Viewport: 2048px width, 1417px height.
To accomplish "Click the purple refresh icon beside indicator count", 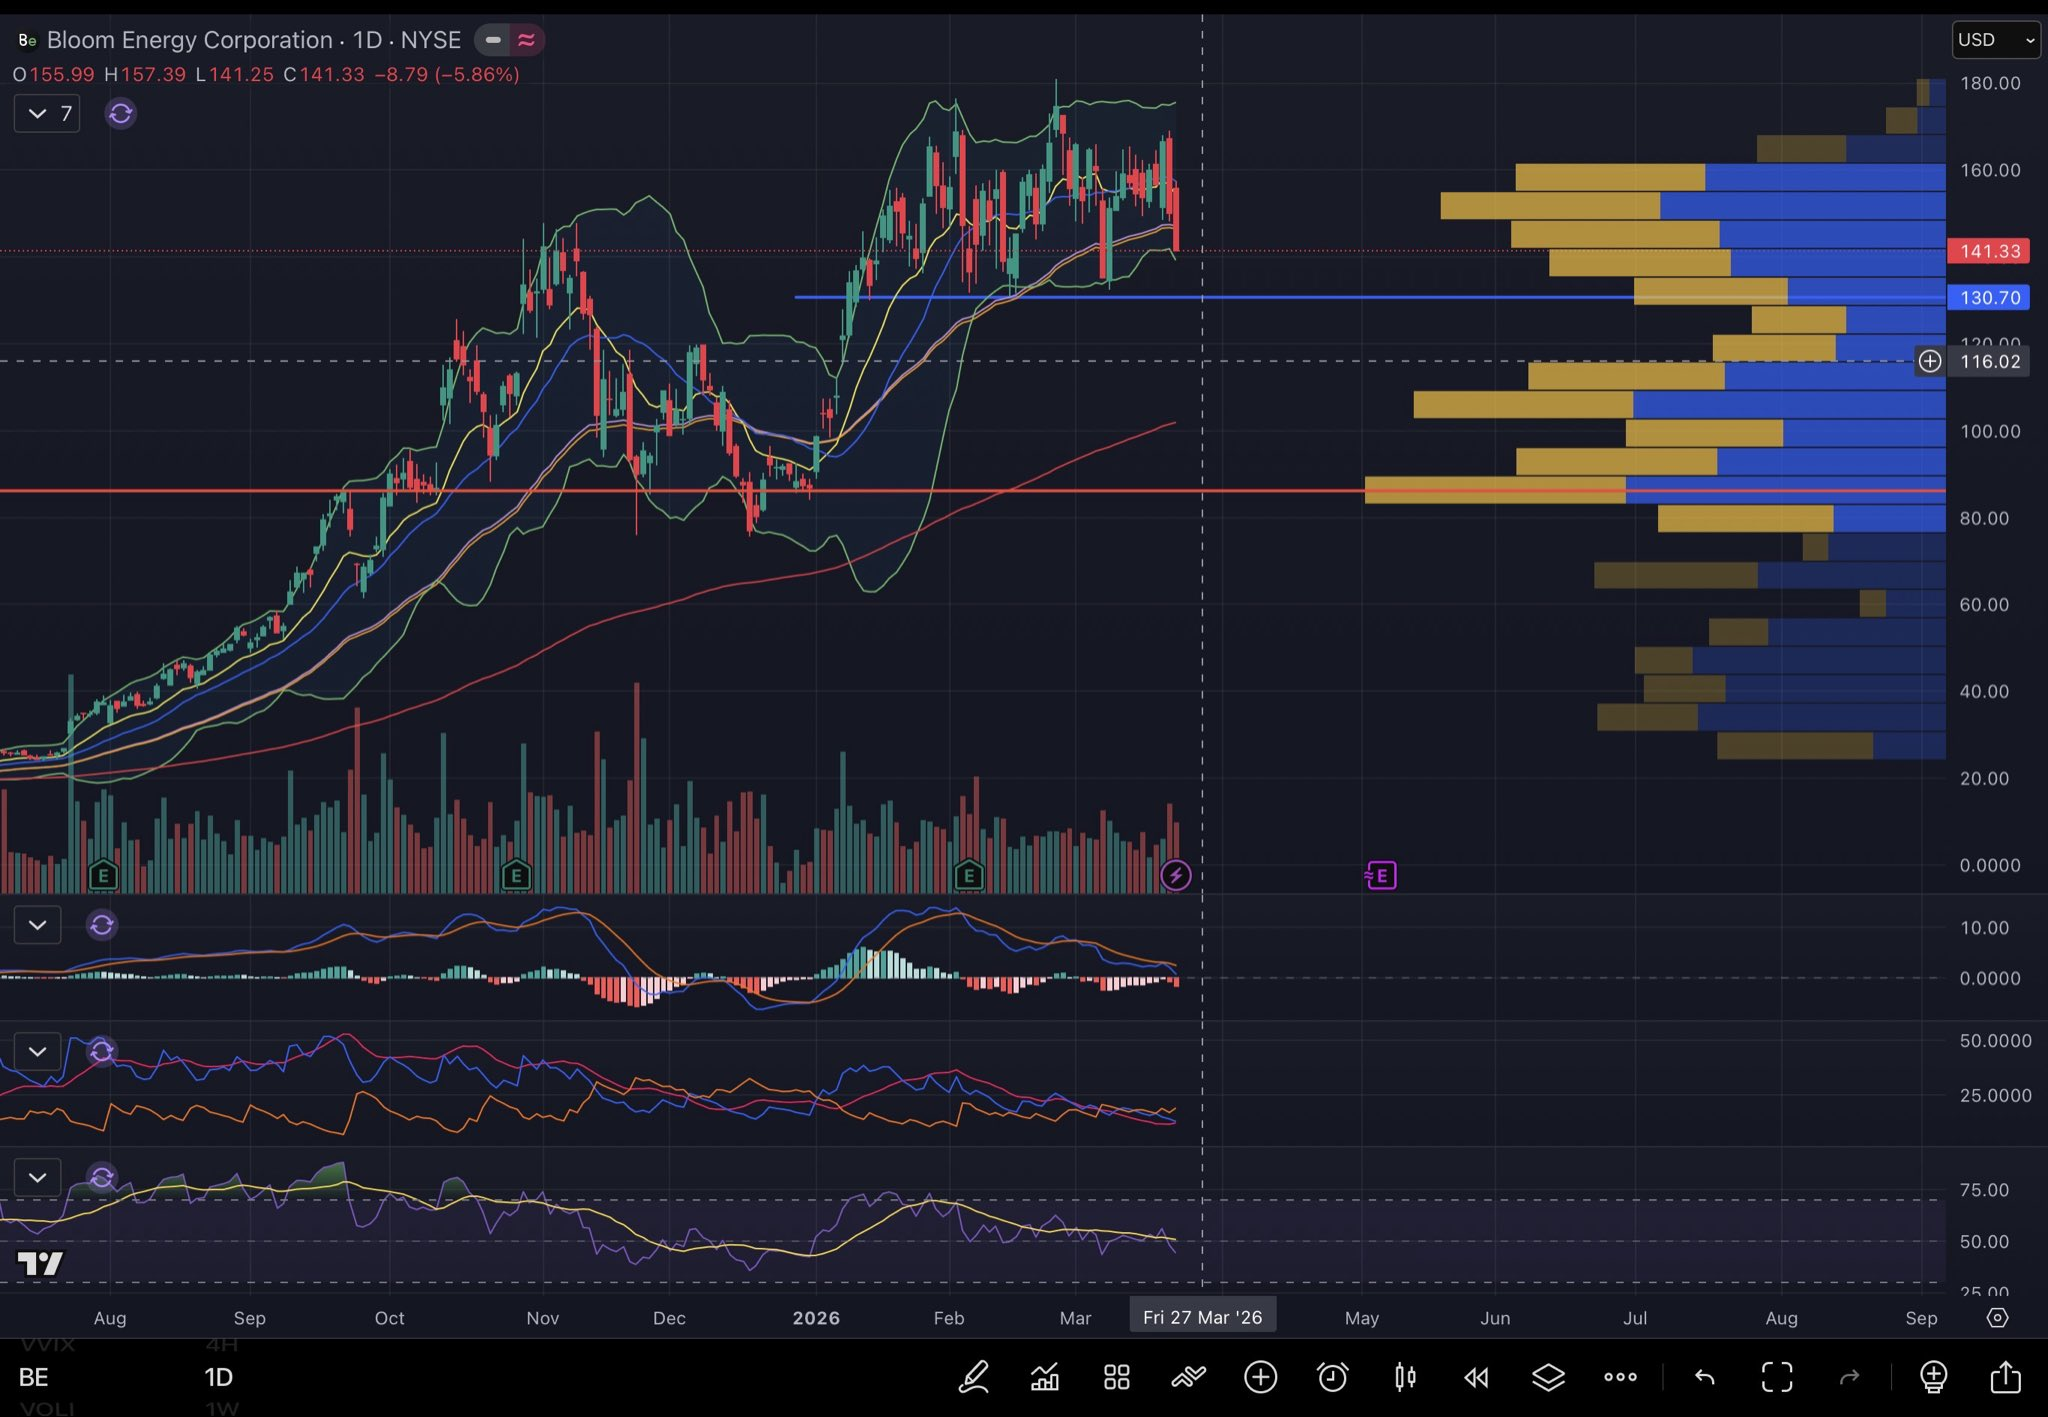I will pyautogui.click(x=121, y=113).
